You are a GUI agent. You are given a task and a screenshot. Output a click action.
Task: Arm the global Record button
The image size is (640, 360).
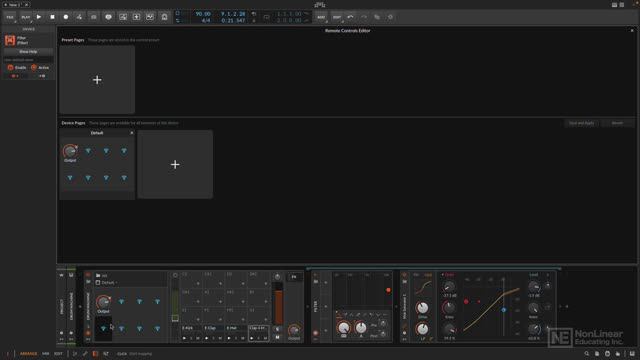[x=66, y=17]
